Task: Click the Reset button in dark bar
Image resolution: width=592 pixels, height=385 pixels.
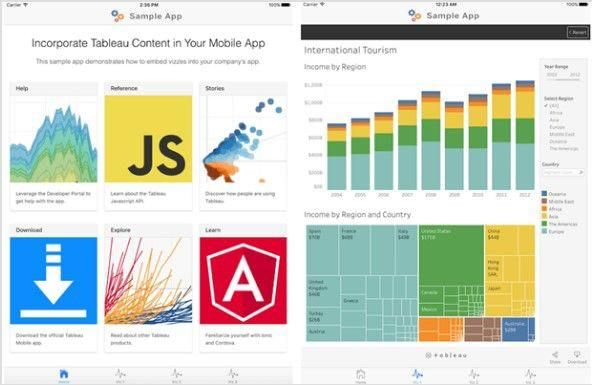Action: 578,32
